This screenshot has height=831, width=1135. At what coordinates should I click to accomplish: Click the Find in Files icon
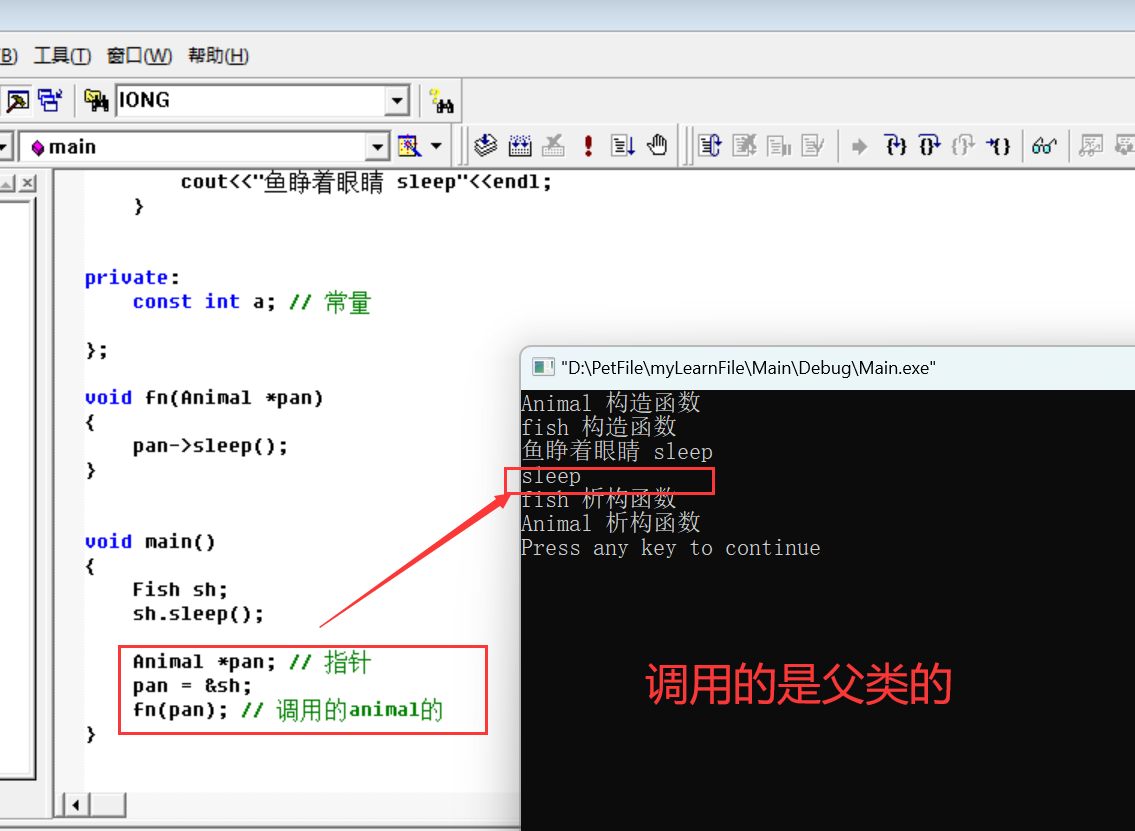click(x=96, y=101)
